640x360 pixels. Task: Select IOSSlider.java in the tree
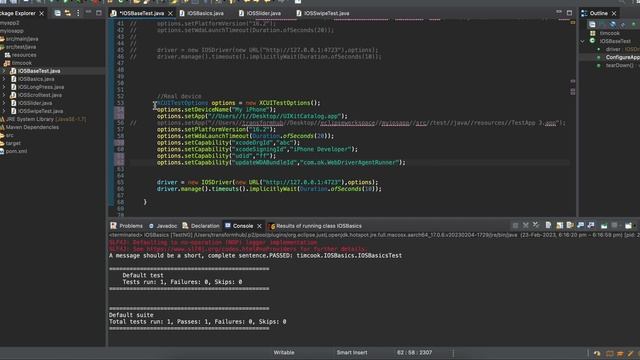click(x=35, y=103)
